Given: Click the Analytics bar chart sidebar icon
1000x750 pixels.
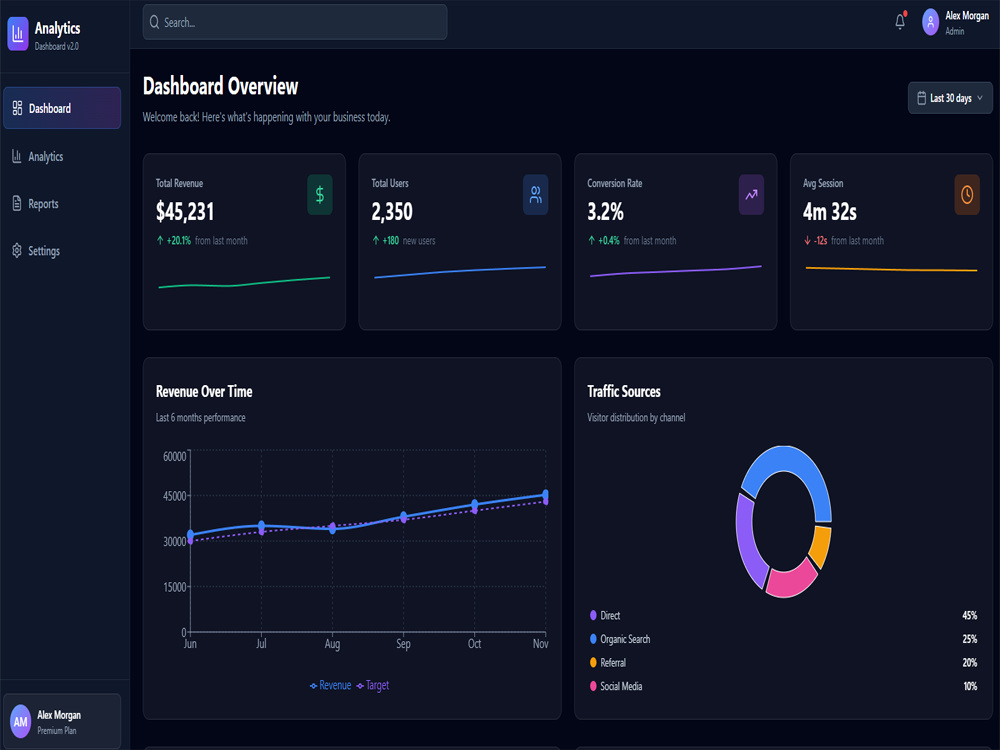Looking at the screenshot, I should tap(17, 156).
